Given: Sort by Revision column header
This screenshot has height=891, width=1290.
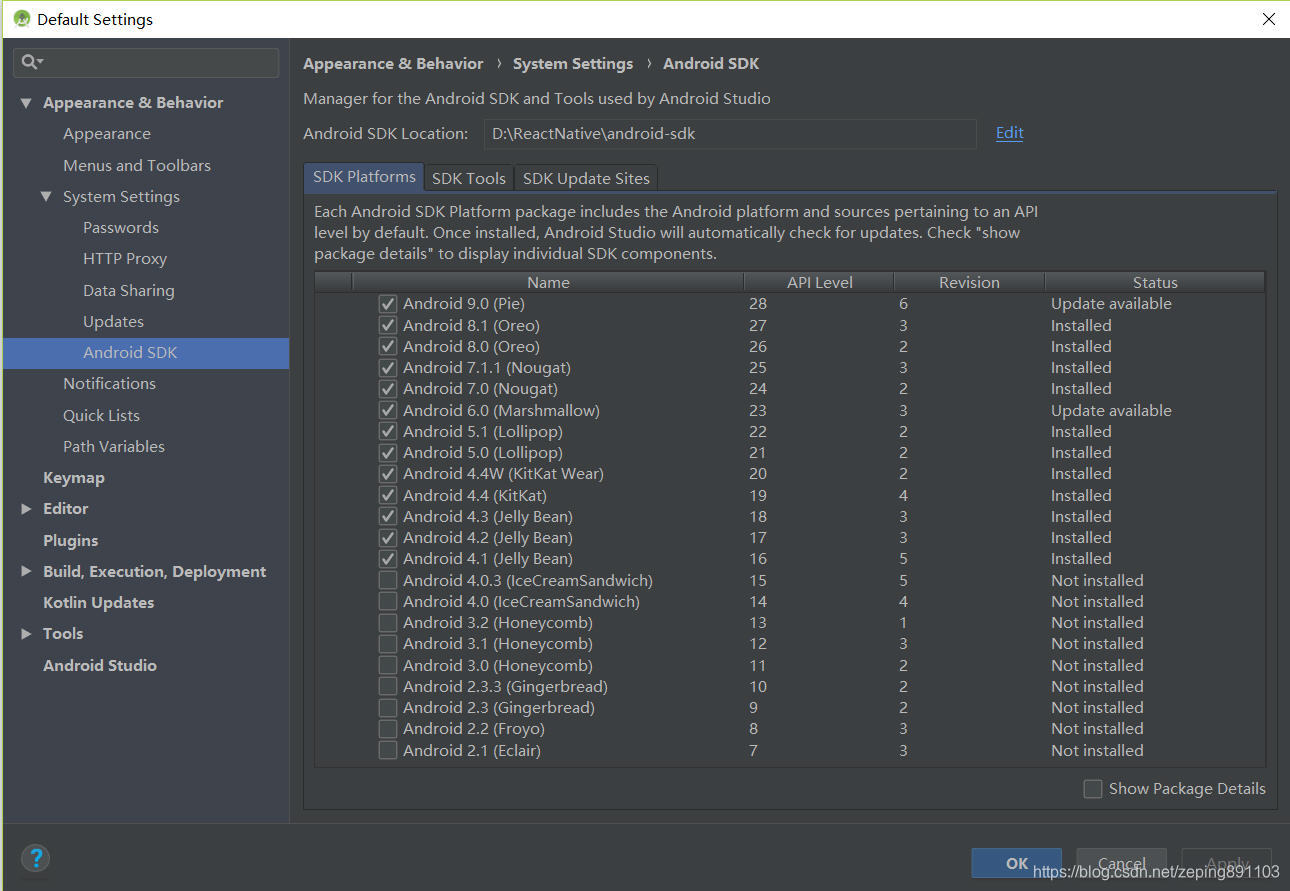Looking at the screenshot, I should [969, 283].
